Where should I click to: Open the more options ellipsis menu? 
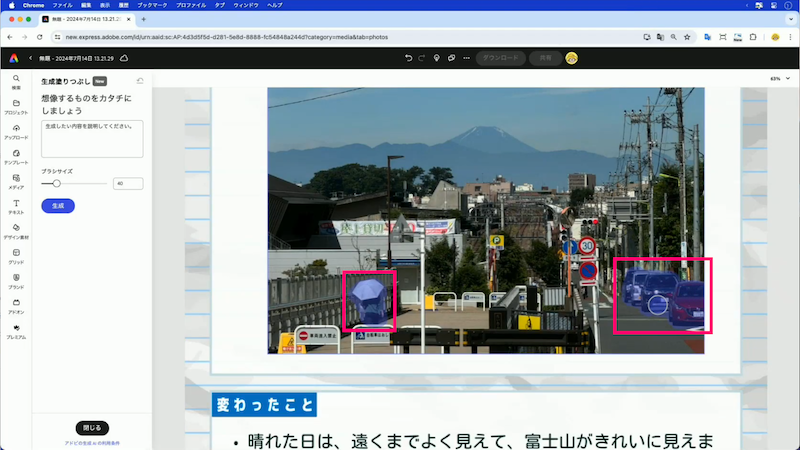[466, 58]
